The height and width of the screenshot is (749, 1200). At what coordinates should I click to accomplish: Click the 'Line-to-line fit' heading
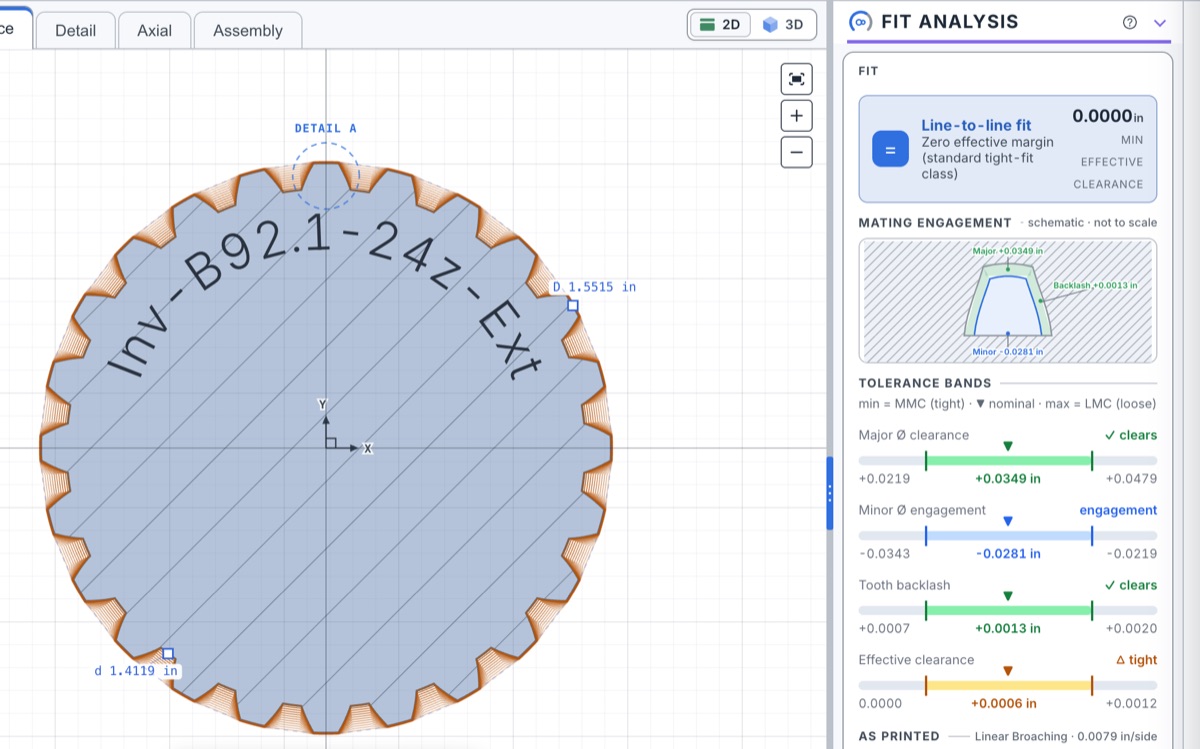[x=976, y=126]
